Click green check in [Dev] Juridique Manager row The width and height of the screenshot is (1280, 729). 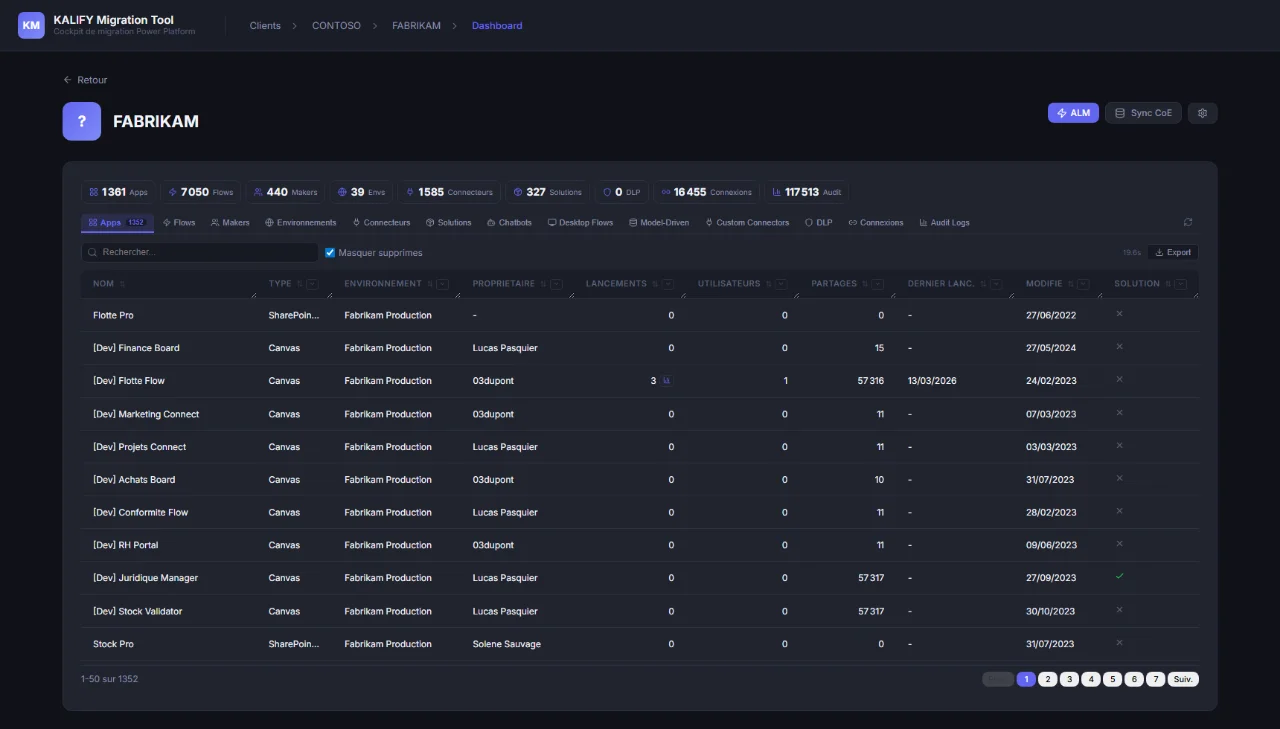coord(1119,576)
